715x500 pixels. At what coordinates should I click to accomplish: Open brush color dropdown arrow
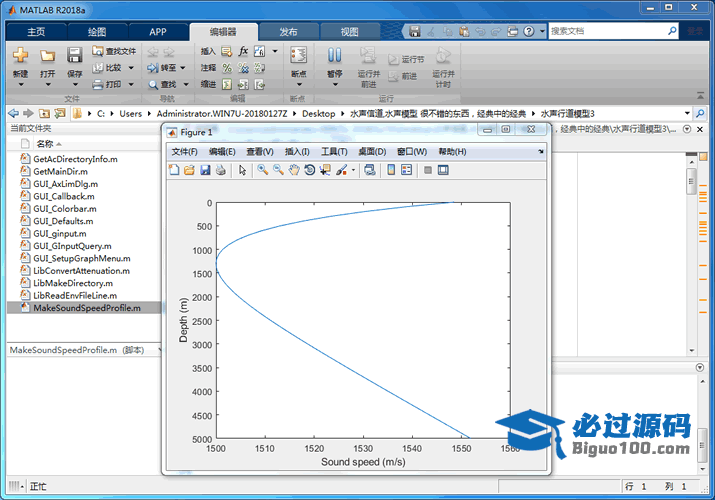click(x=353, y=170)
